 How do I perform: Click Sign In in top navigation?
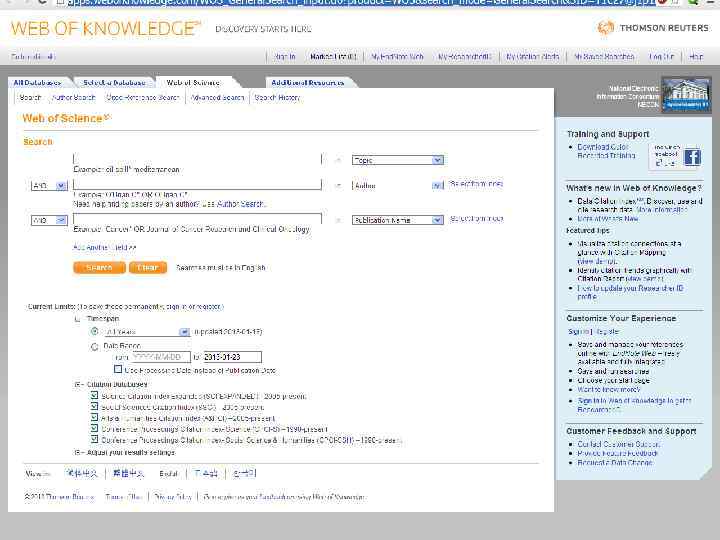[284, 56]
